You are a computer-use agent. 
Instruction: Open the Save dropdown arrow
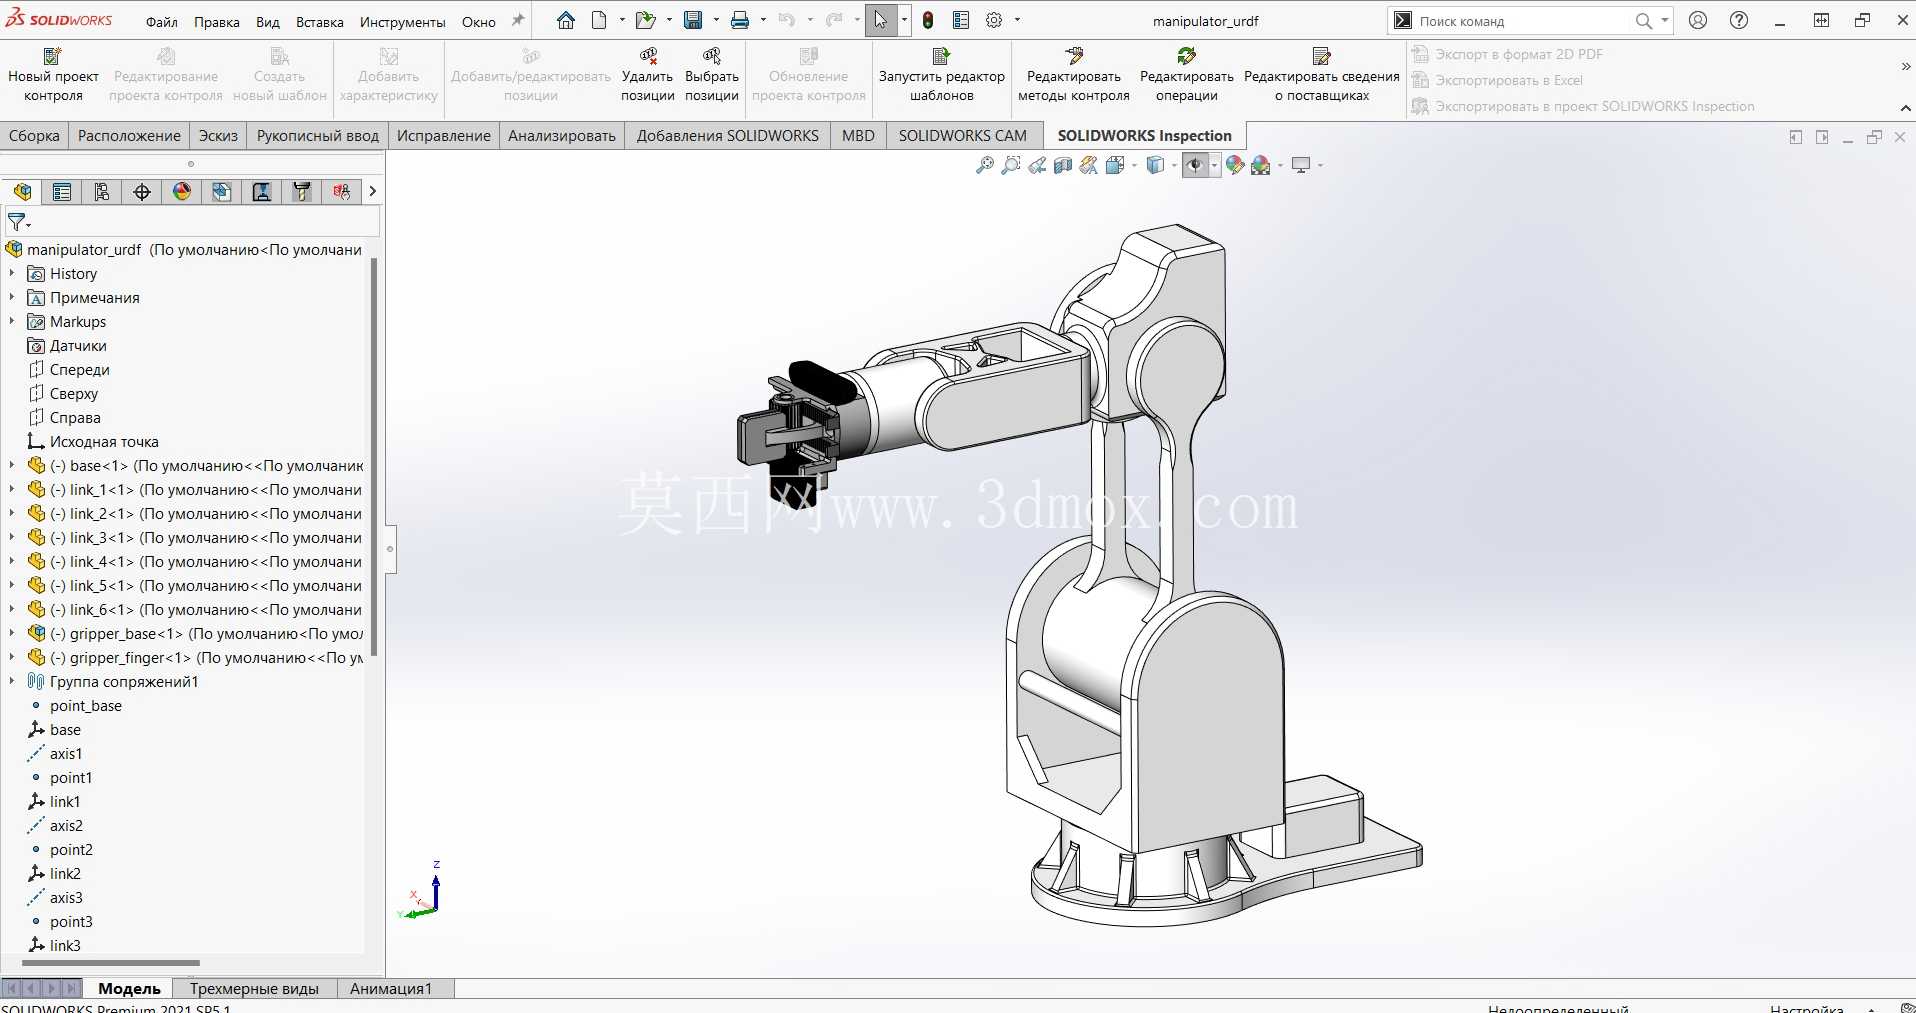(x=716, y=20)
